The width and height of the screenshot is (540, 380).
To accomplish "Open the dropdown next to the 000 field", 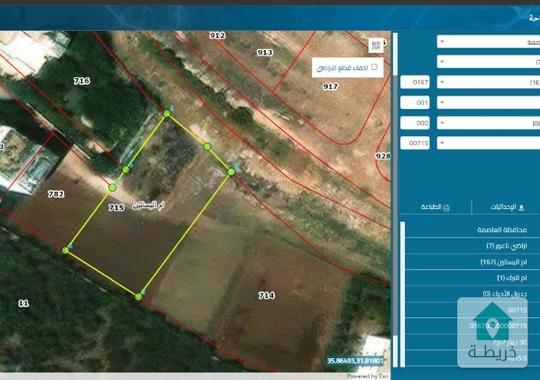I will pos(488,123).
